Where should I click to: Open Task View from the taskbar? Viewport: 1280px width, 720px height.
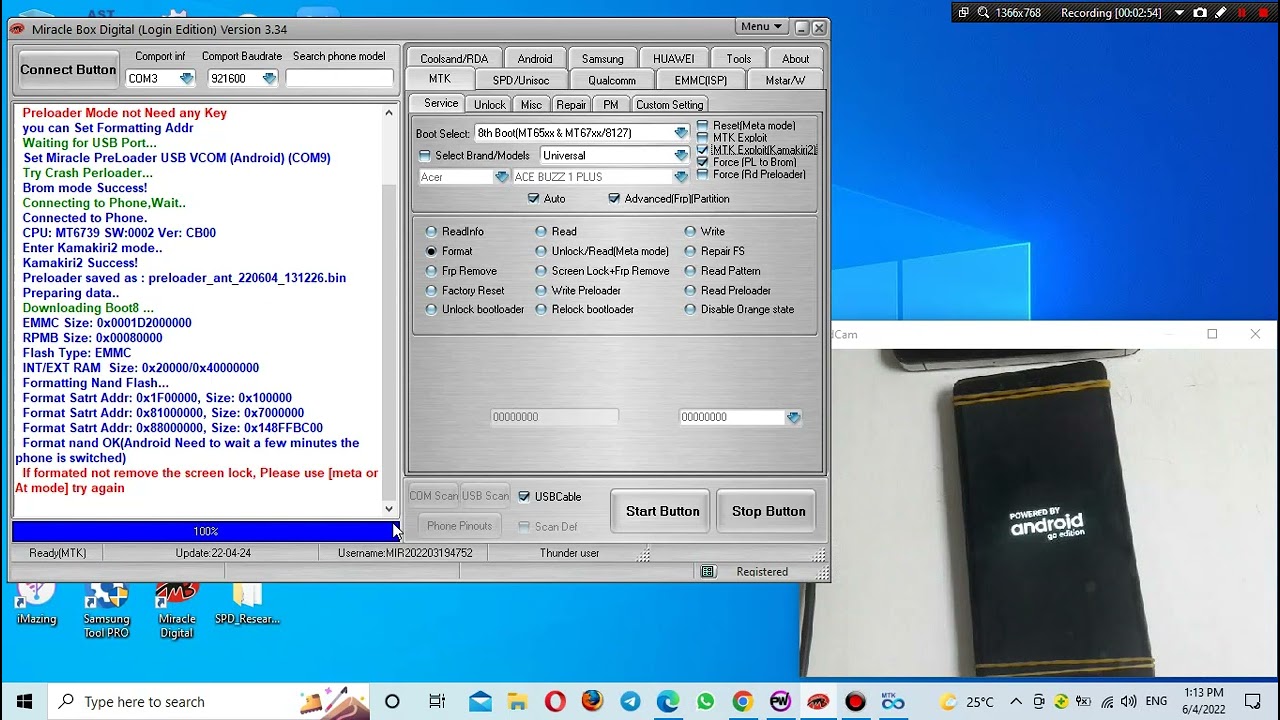coord(437,701)
